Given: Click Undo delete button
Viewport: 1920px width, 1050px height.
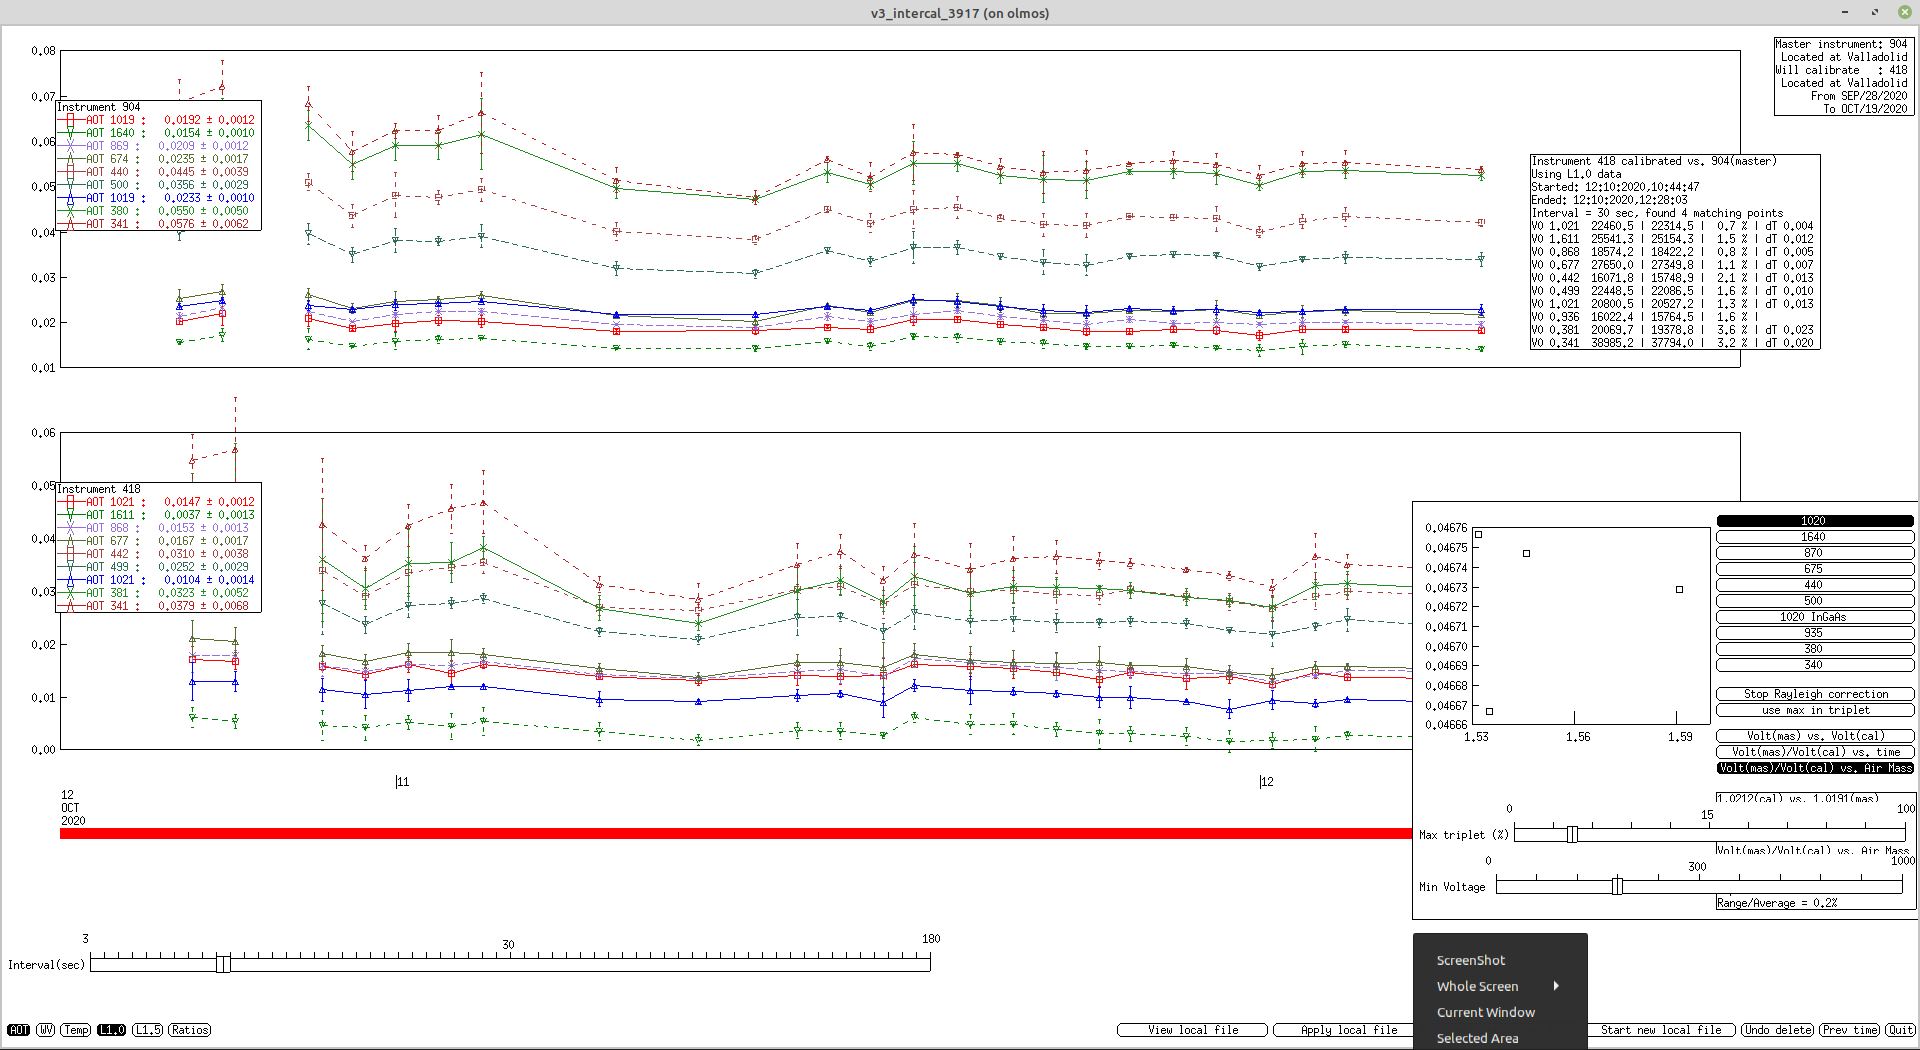Looking at the screenshot, I should tap(1778, 1030).
